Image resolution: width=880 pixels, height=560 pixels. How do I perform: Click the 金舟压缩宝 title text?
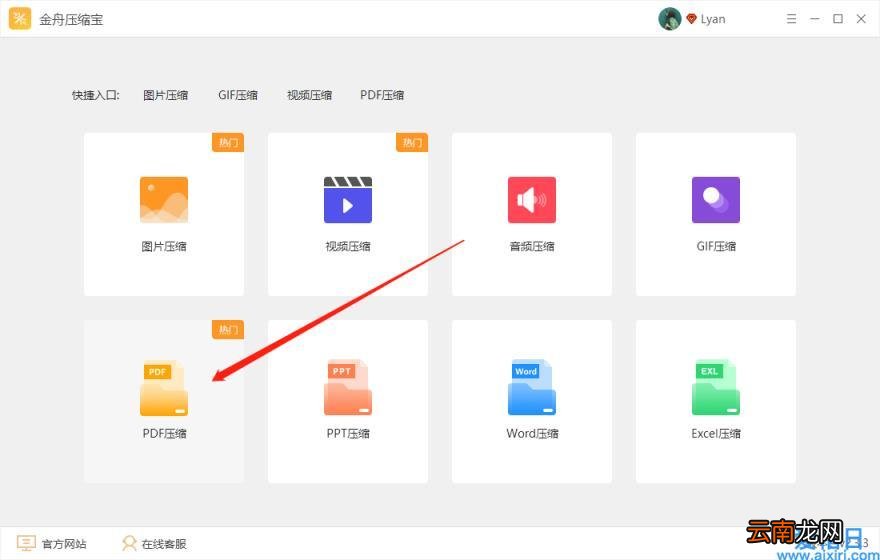point(71,20)
